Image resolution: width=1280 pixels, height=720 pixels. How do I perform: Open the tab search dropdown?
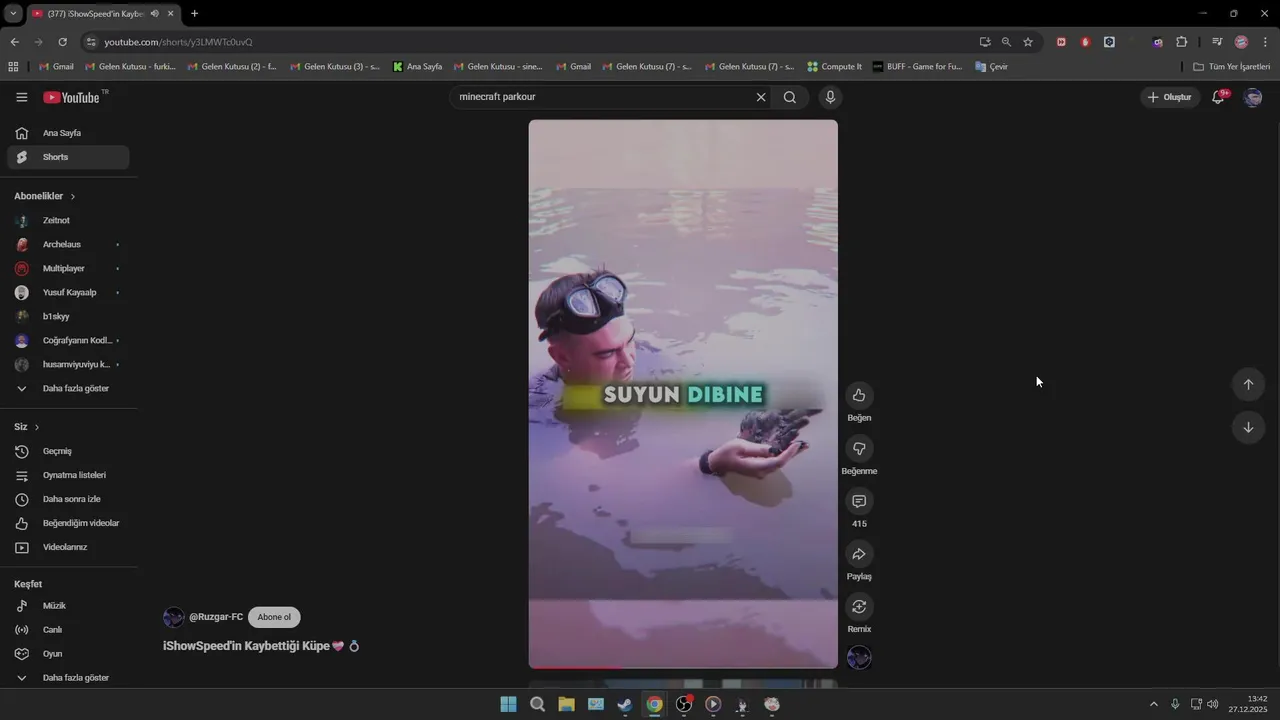[13, 13]
